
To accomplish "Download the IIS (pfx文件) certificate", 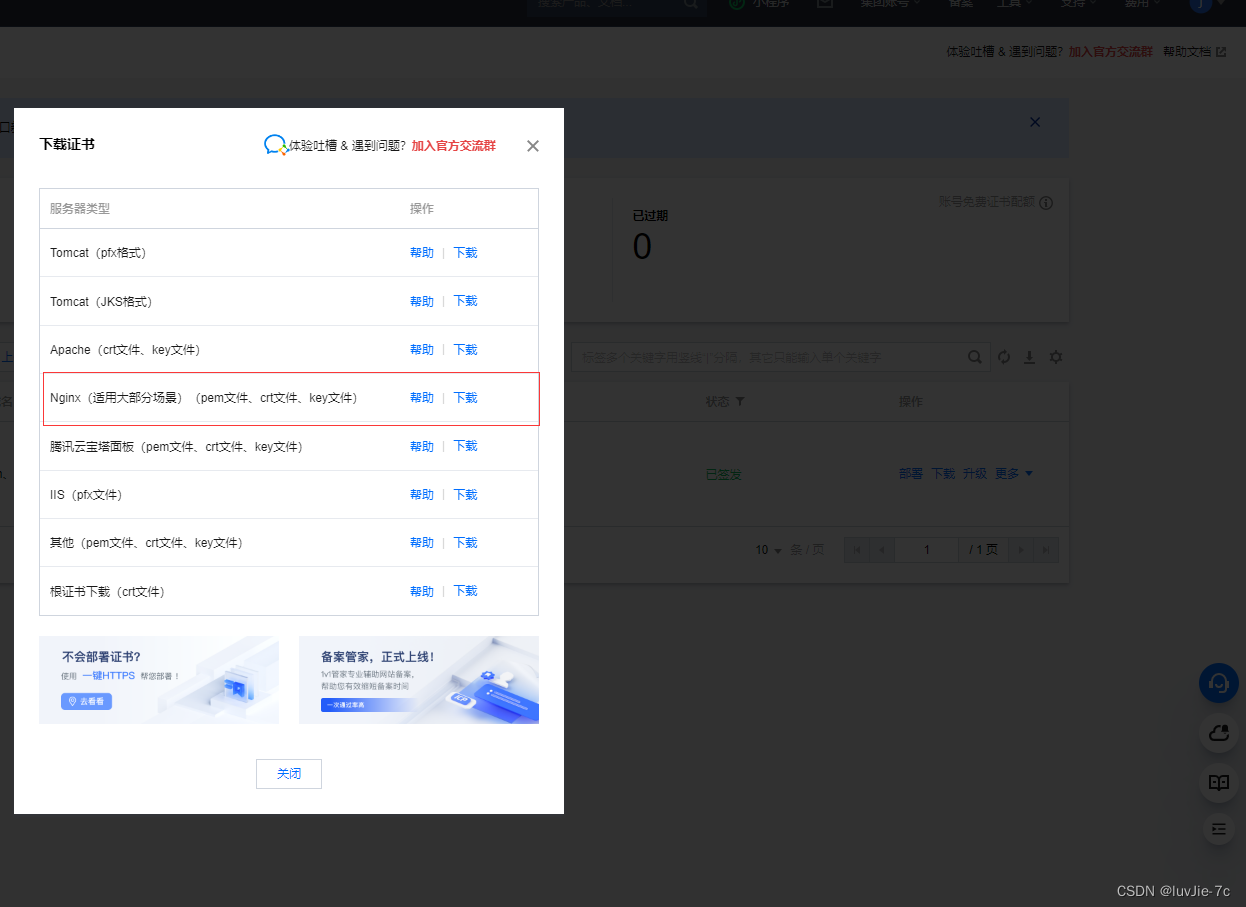I will [x=465, y=495].
